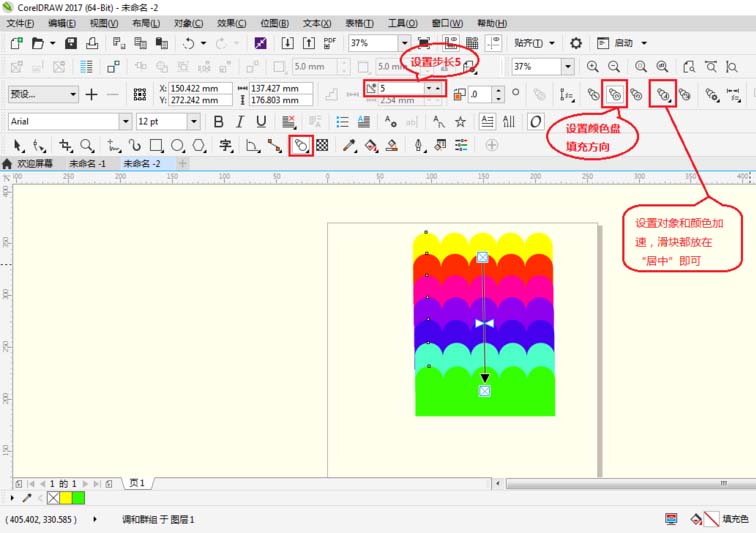Image resolution: width=756 pixels, height=533 pixels.
Task: Click the Zoom tool magnifier in the toolbox
Action: [x=87, y=145]
